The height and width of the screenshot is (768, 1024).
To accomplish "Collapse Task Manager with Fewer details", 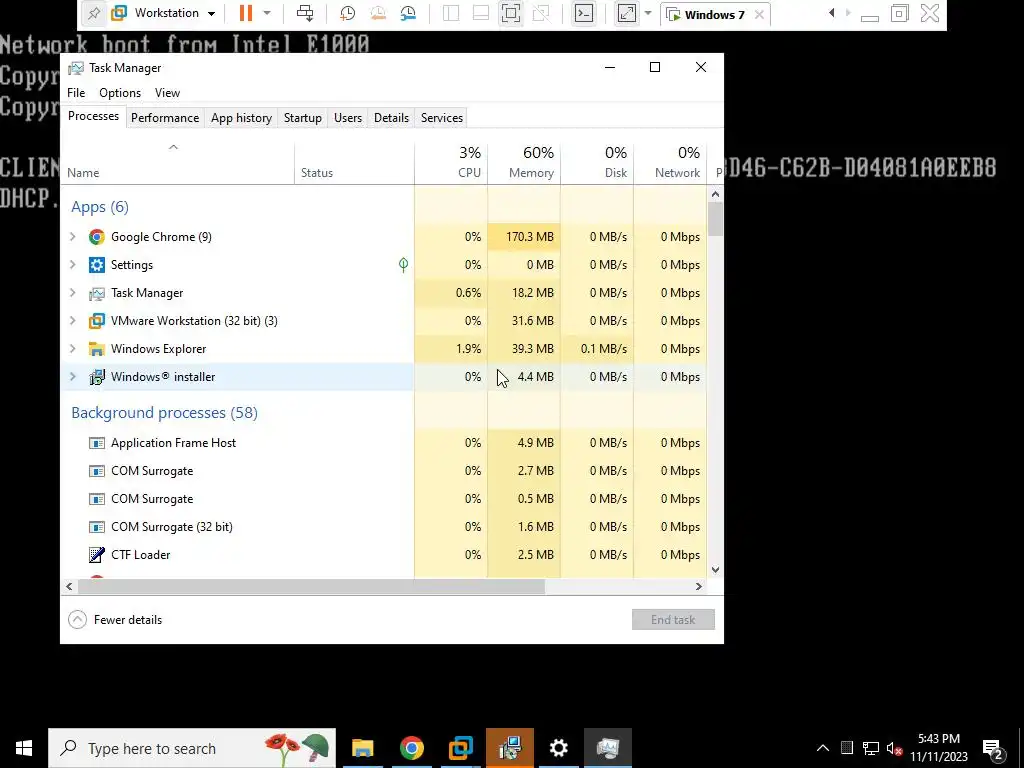I will 115,620.
